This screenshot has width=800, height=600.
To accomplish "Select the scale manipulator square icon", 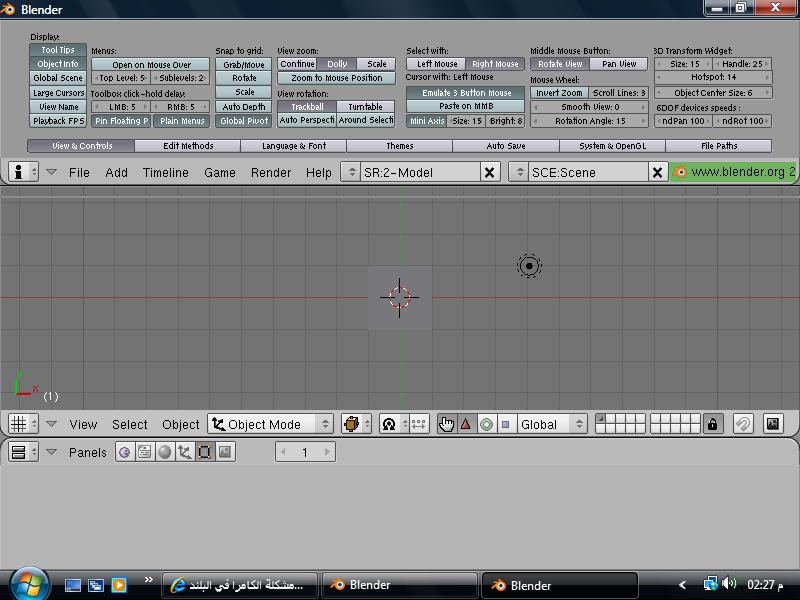I will click(x=506, y=424).
